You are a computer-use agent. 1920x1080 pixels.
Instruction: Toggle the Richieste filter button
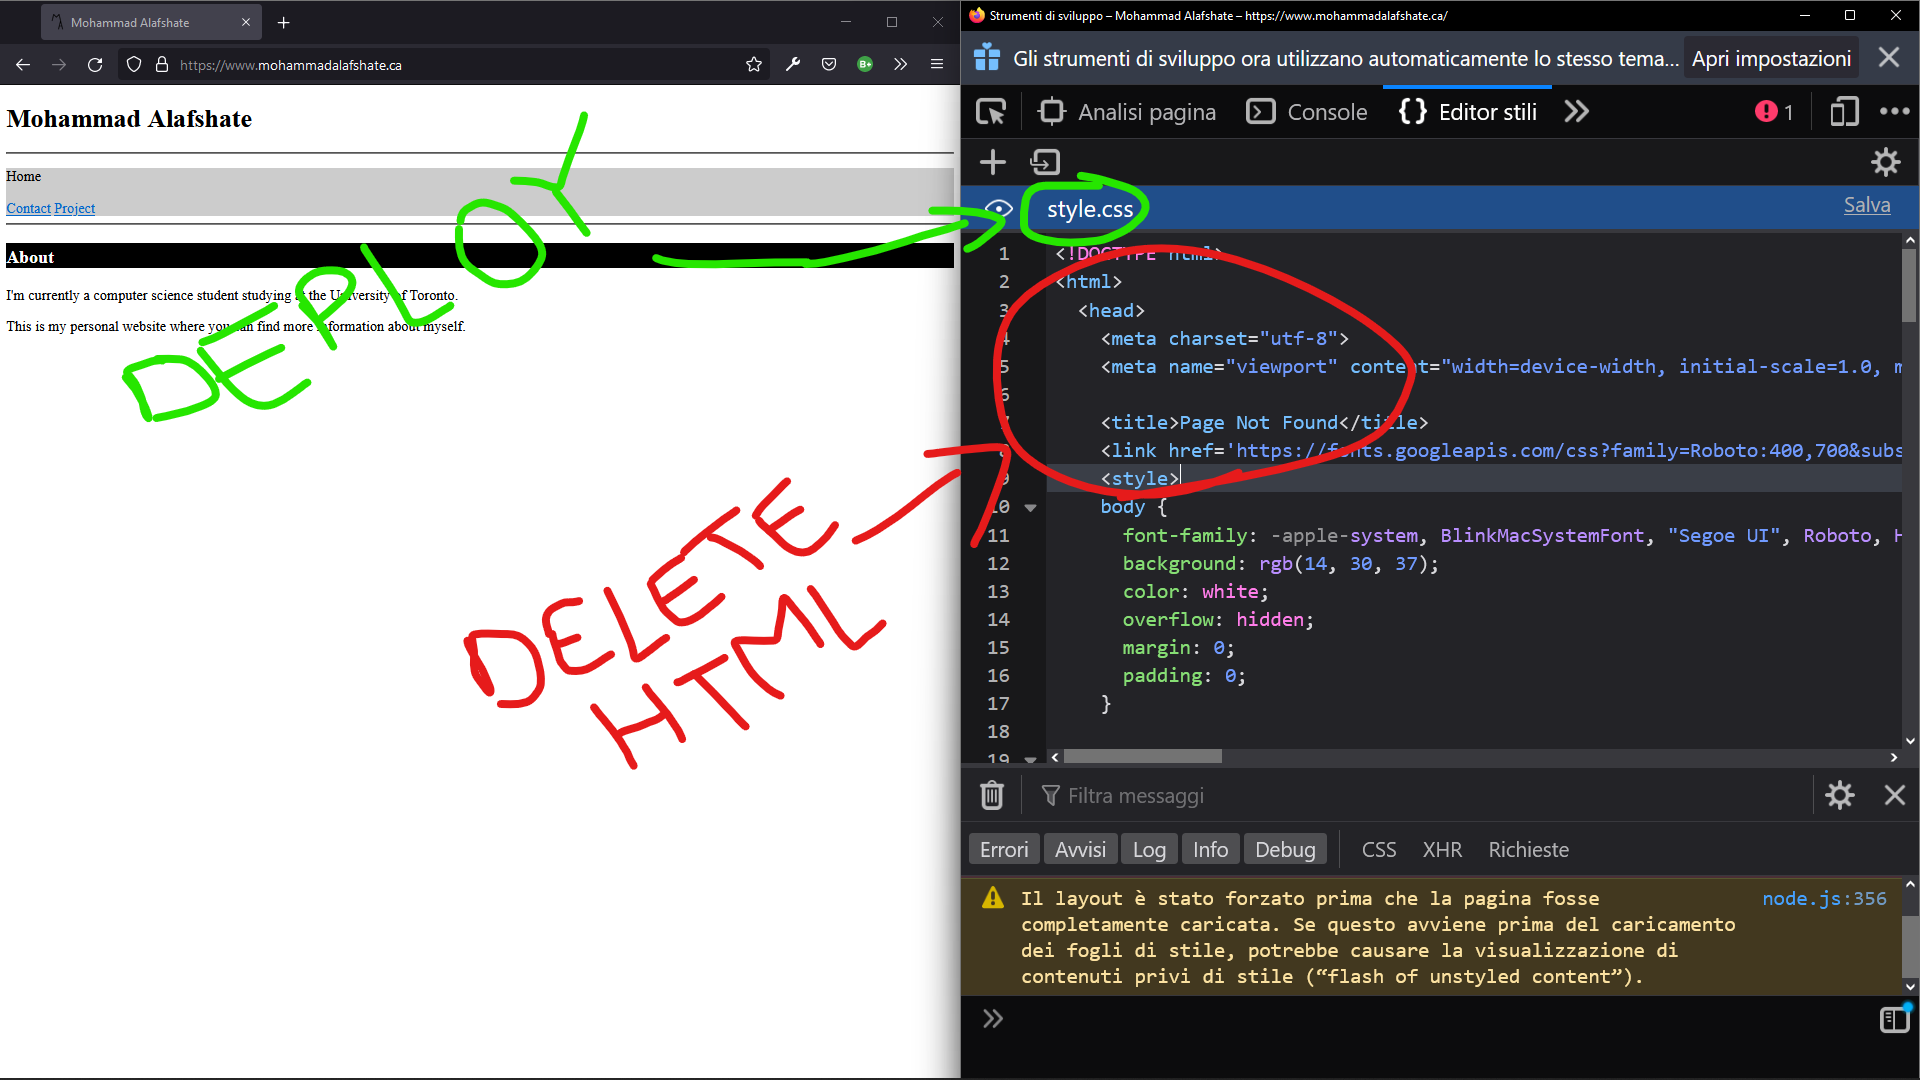coord(1528,849)
